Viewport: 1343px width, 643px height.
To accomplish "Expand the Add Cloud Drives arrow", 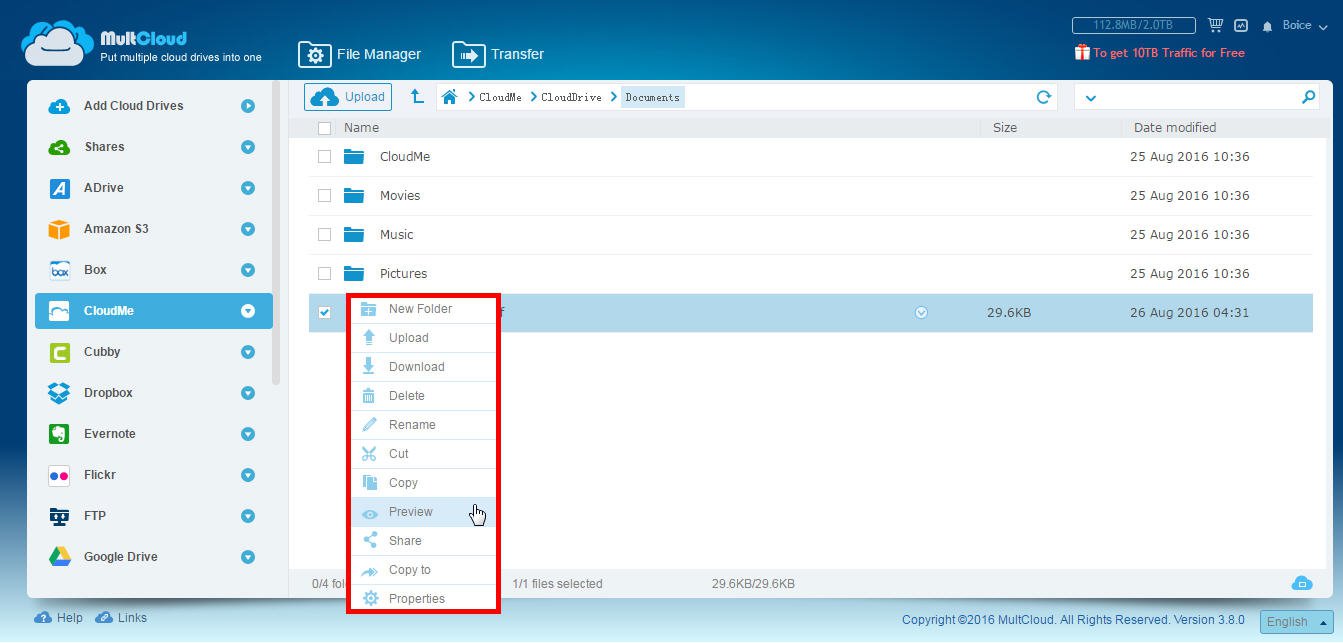I will (x=248, y=106).
